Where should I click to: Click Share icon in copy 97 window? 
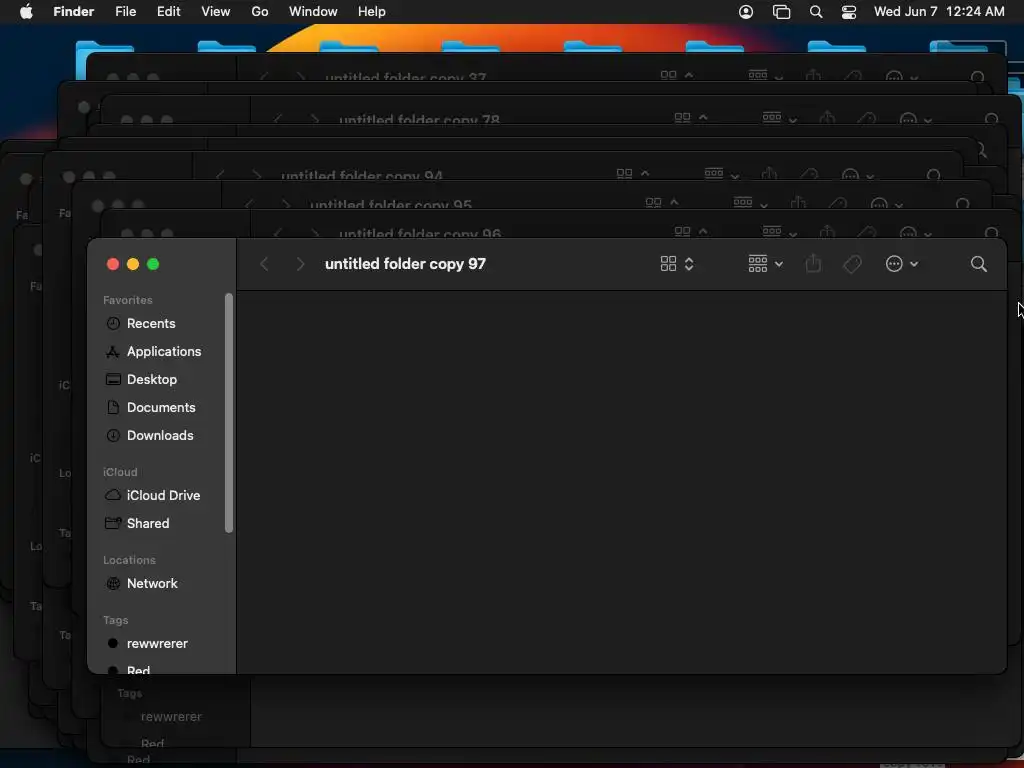click(813, 264)
